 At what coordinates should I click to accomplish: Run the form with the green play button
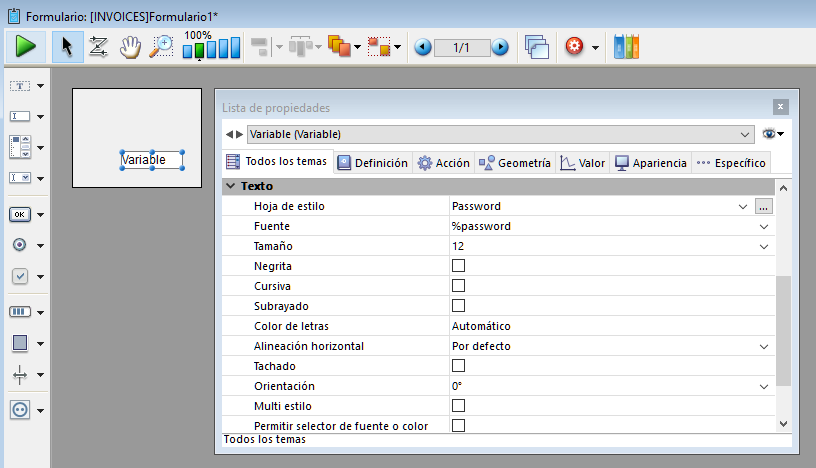click(x=25, y=46)
